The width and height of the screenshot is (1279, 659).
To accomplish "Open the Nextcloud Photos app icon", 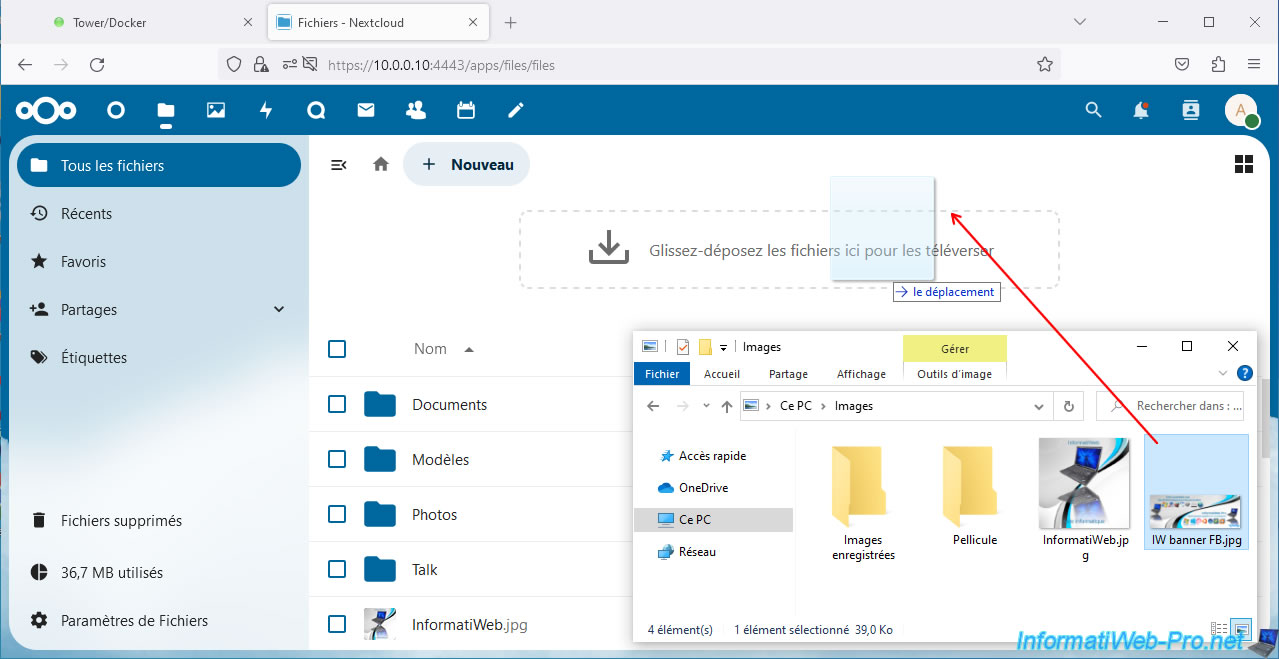I will point(216,111).
